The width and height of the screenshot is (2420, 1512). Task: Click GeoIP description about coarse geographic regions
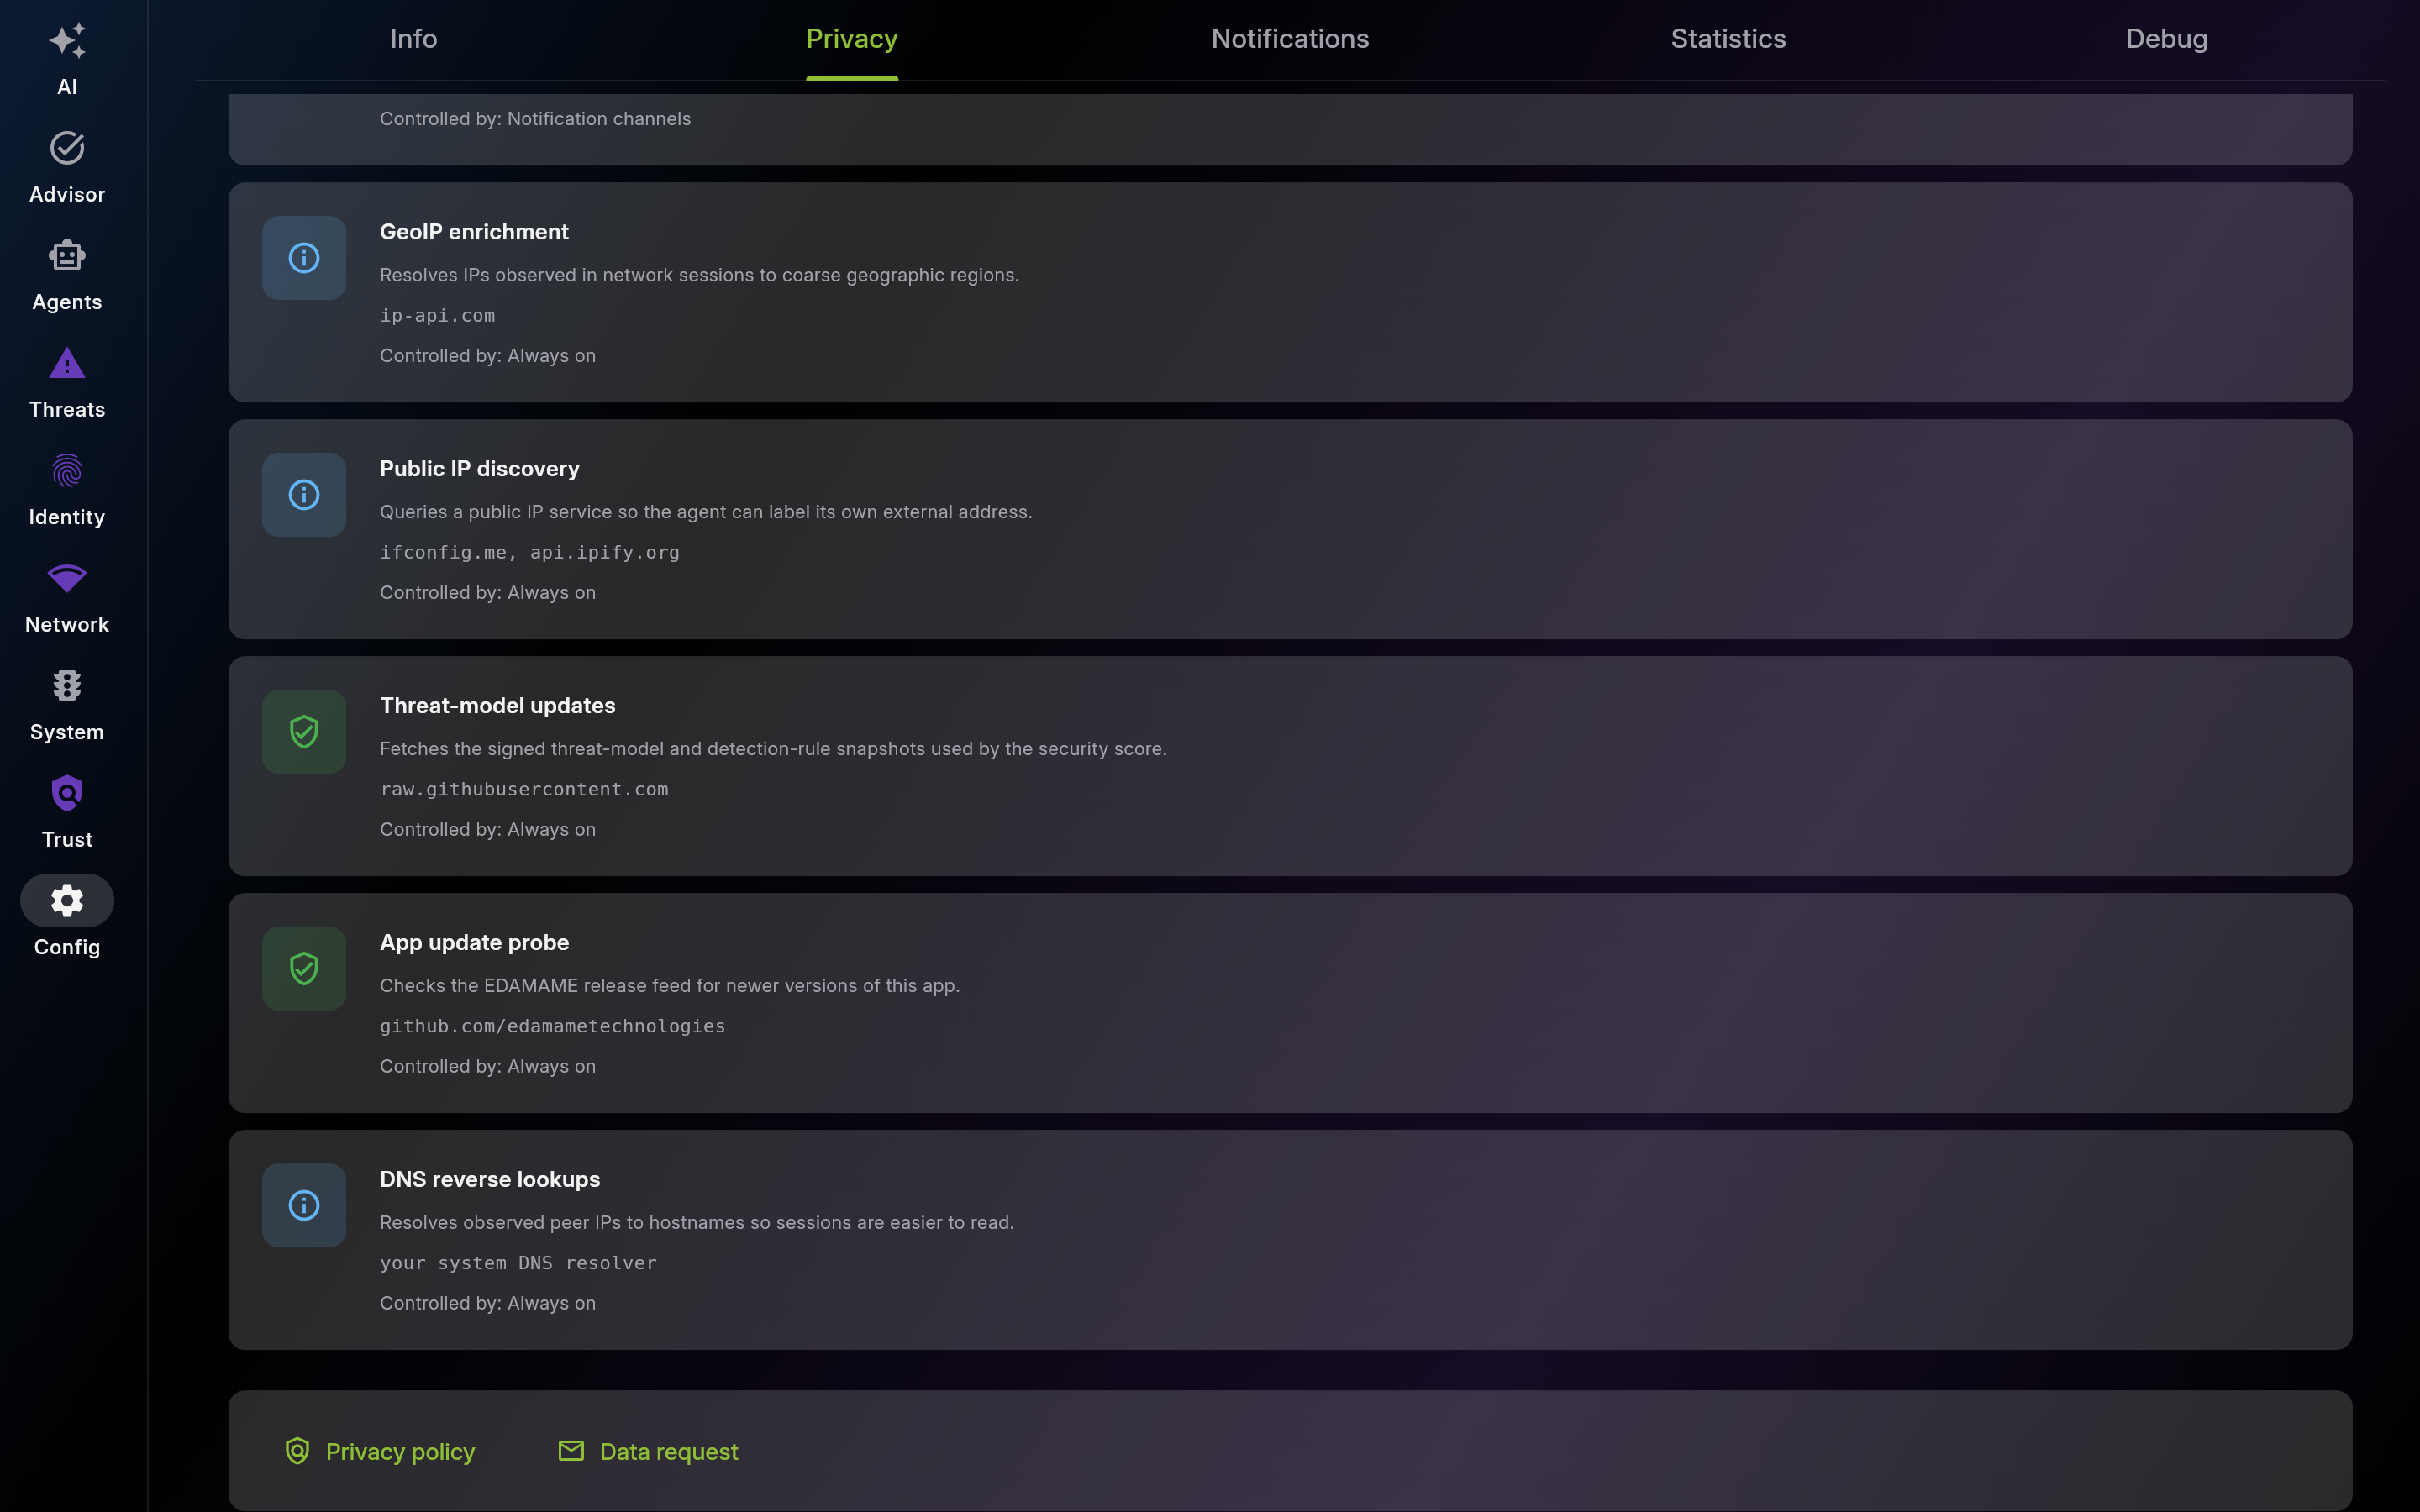point(699,275)
